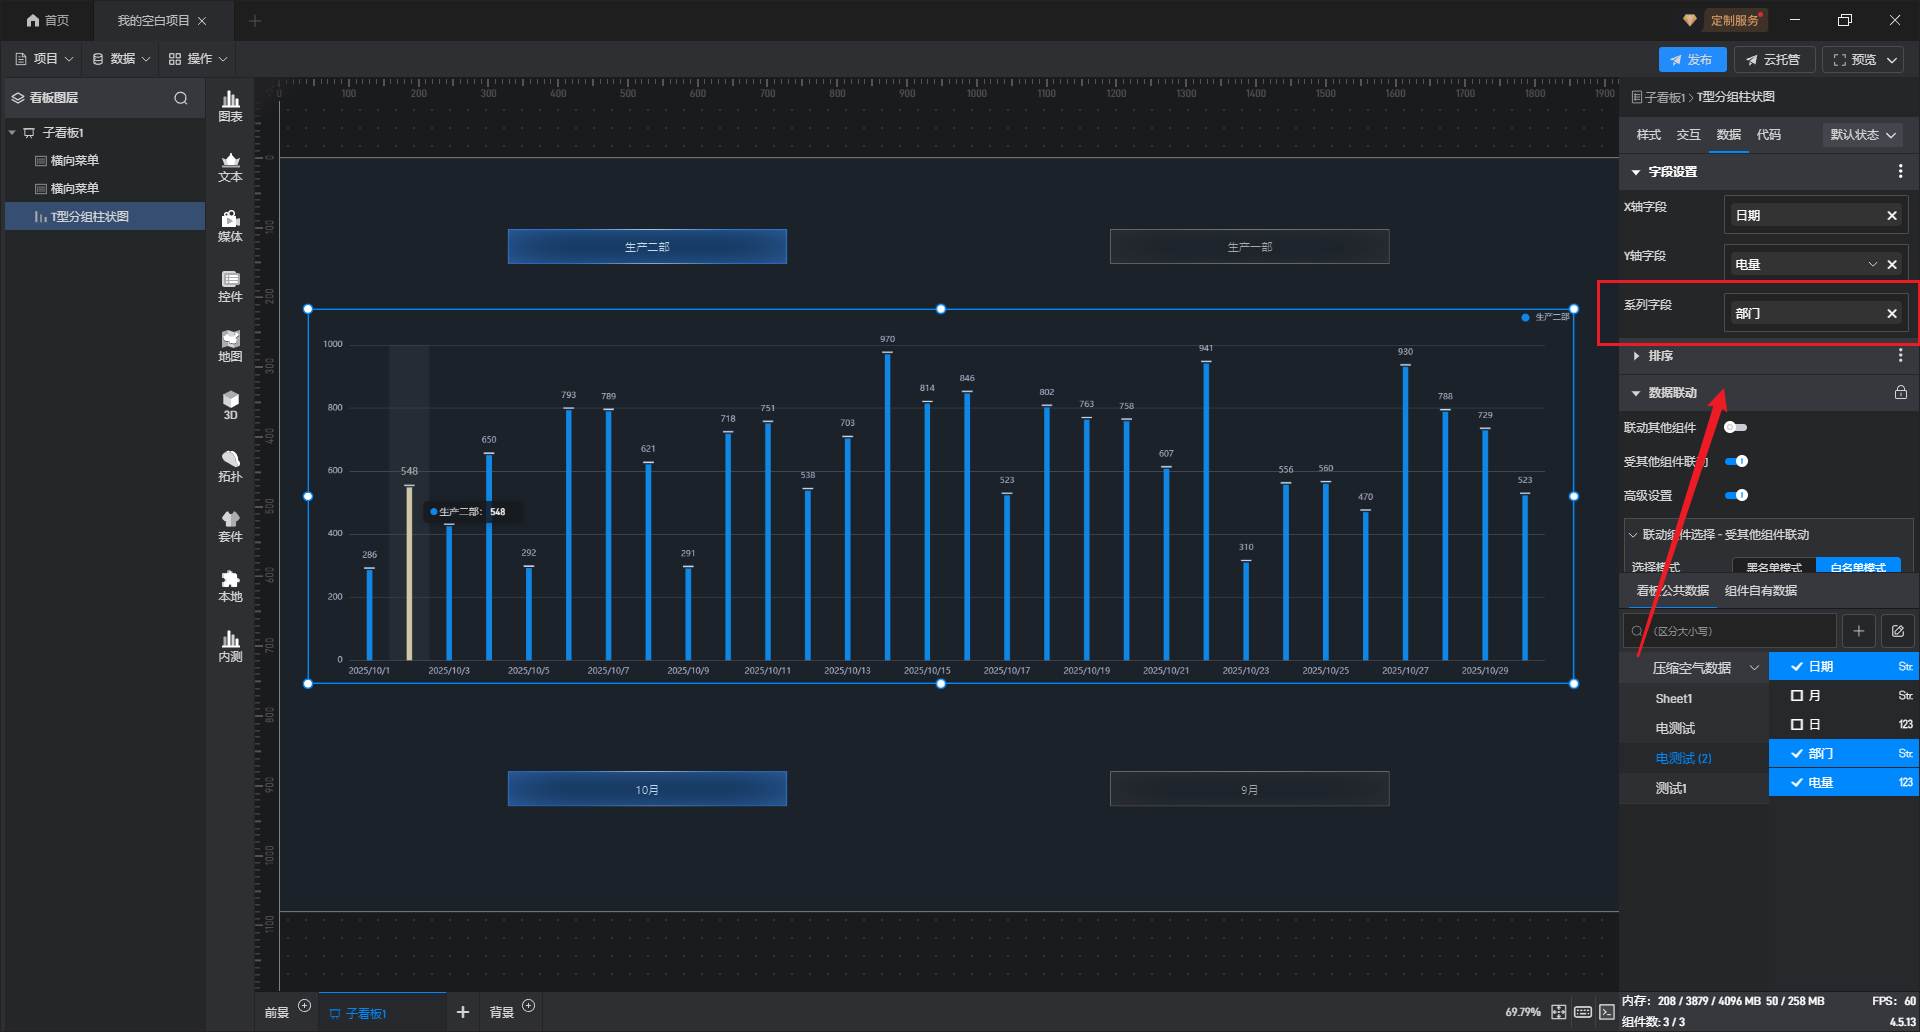Image resolution: width=1920 pixels, height=1032 pixels.
Task: Toggle the 联动其他组件 switch
Action: pos(1735,428)
